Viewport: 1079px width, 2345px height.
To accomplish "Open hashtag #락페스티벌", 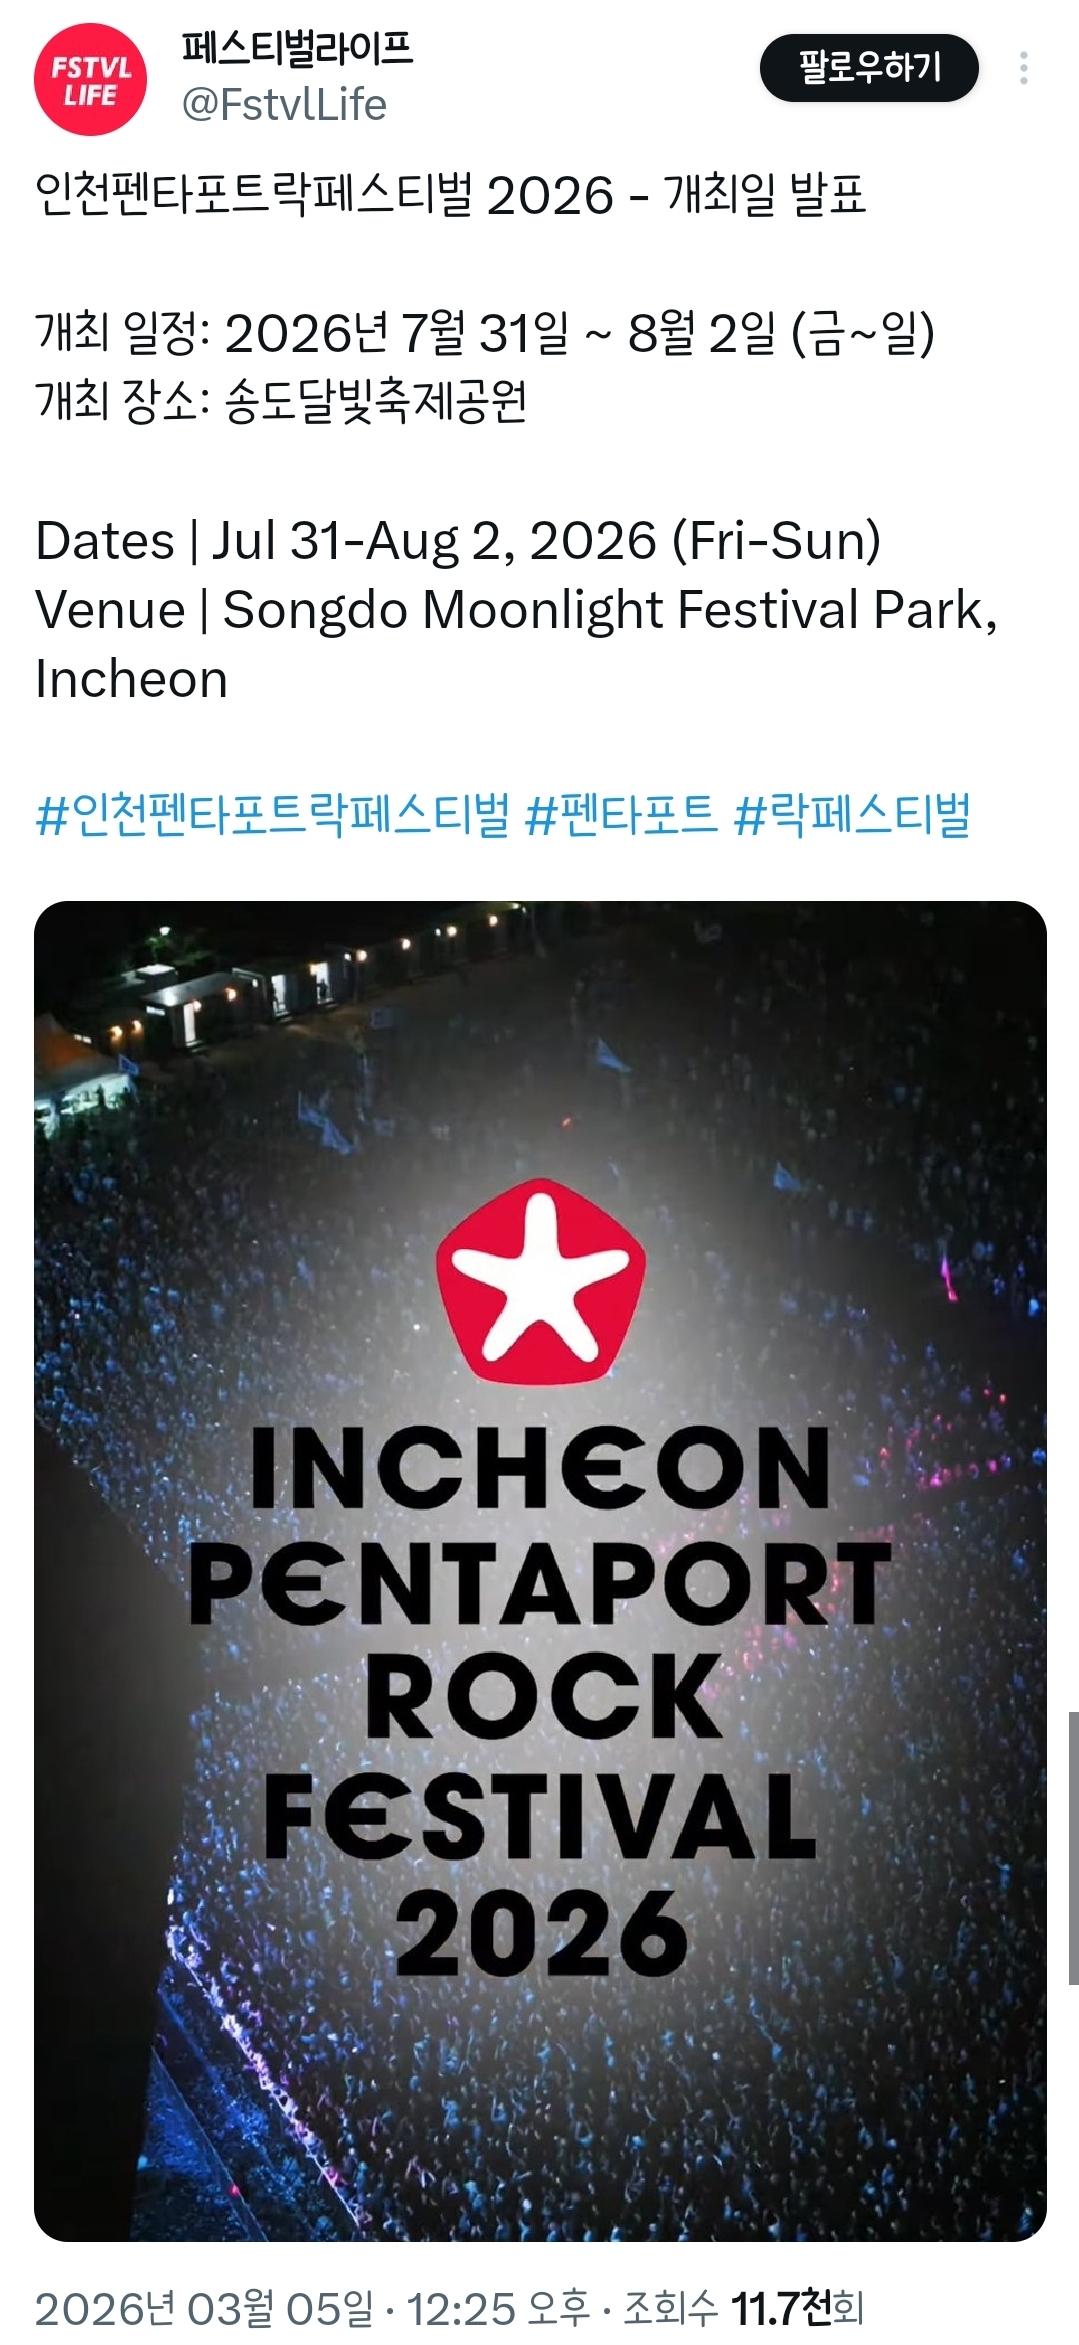I will click(852, 815).
